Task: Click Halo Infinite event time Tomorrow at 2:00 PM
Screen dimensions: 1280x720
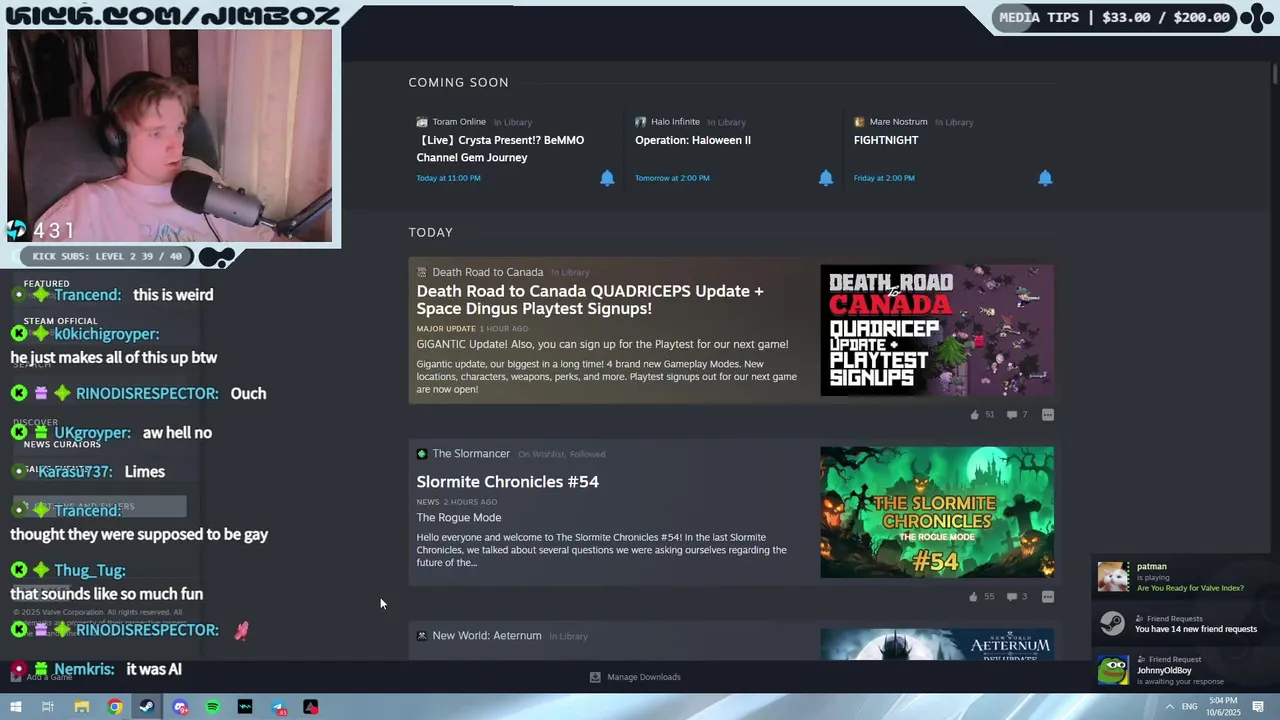Action: point(672,178)
